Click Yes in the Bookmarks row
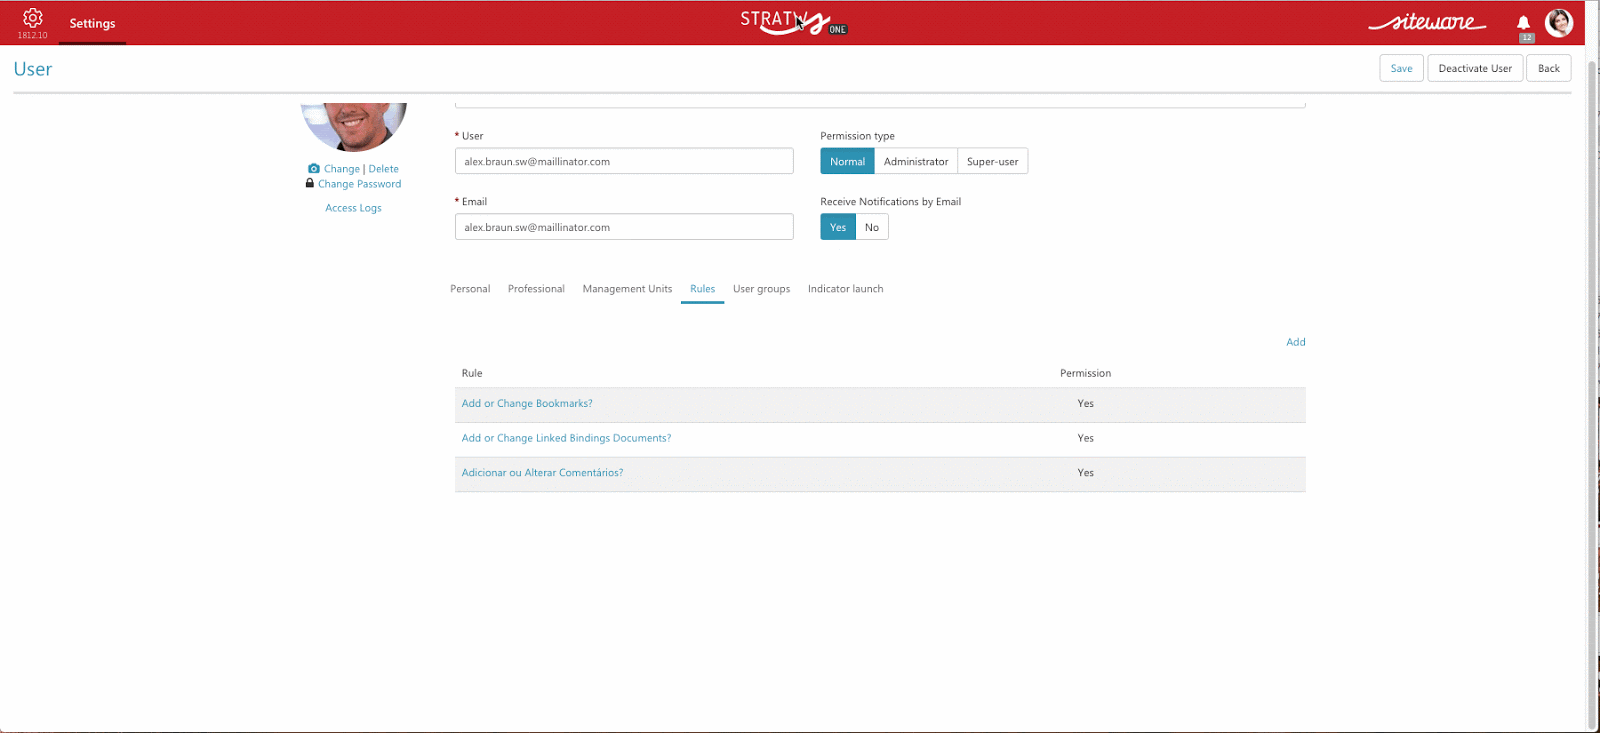The image size is (1600, 733). (1085, 403)
